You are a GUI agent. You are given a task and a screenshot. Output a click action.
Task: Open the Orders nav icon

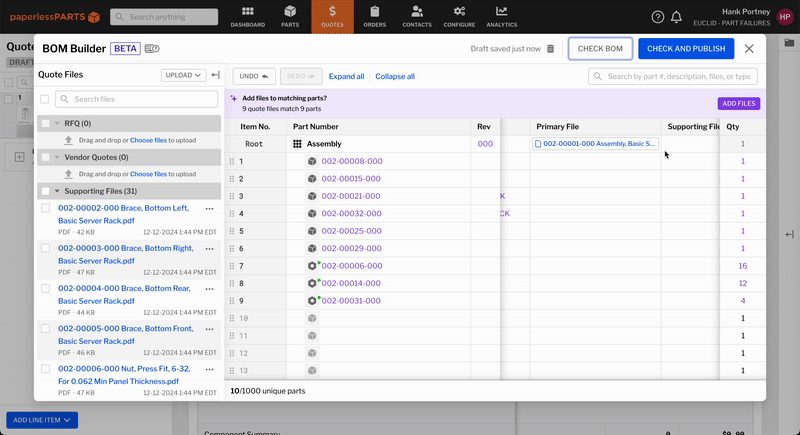374,17
